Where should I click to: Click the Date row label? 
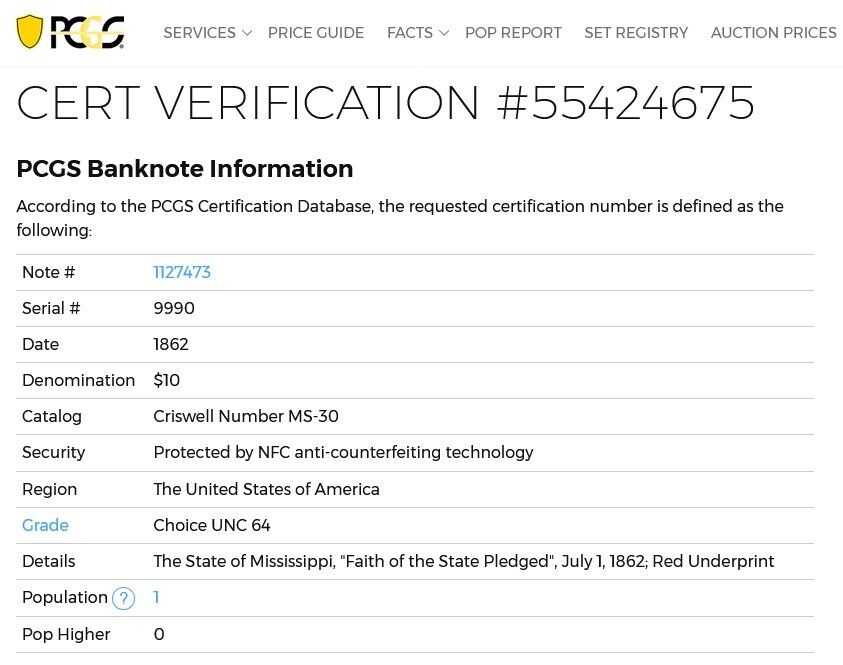point(40,344)
